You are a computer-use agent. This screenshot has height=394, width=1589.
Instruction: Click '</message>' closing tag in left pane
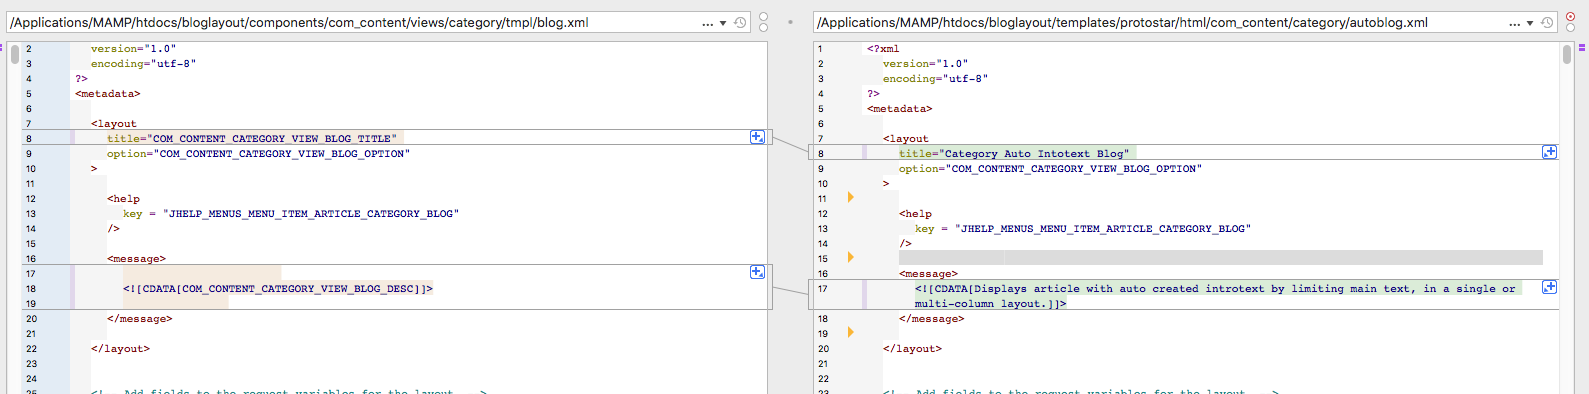(140, 318)
